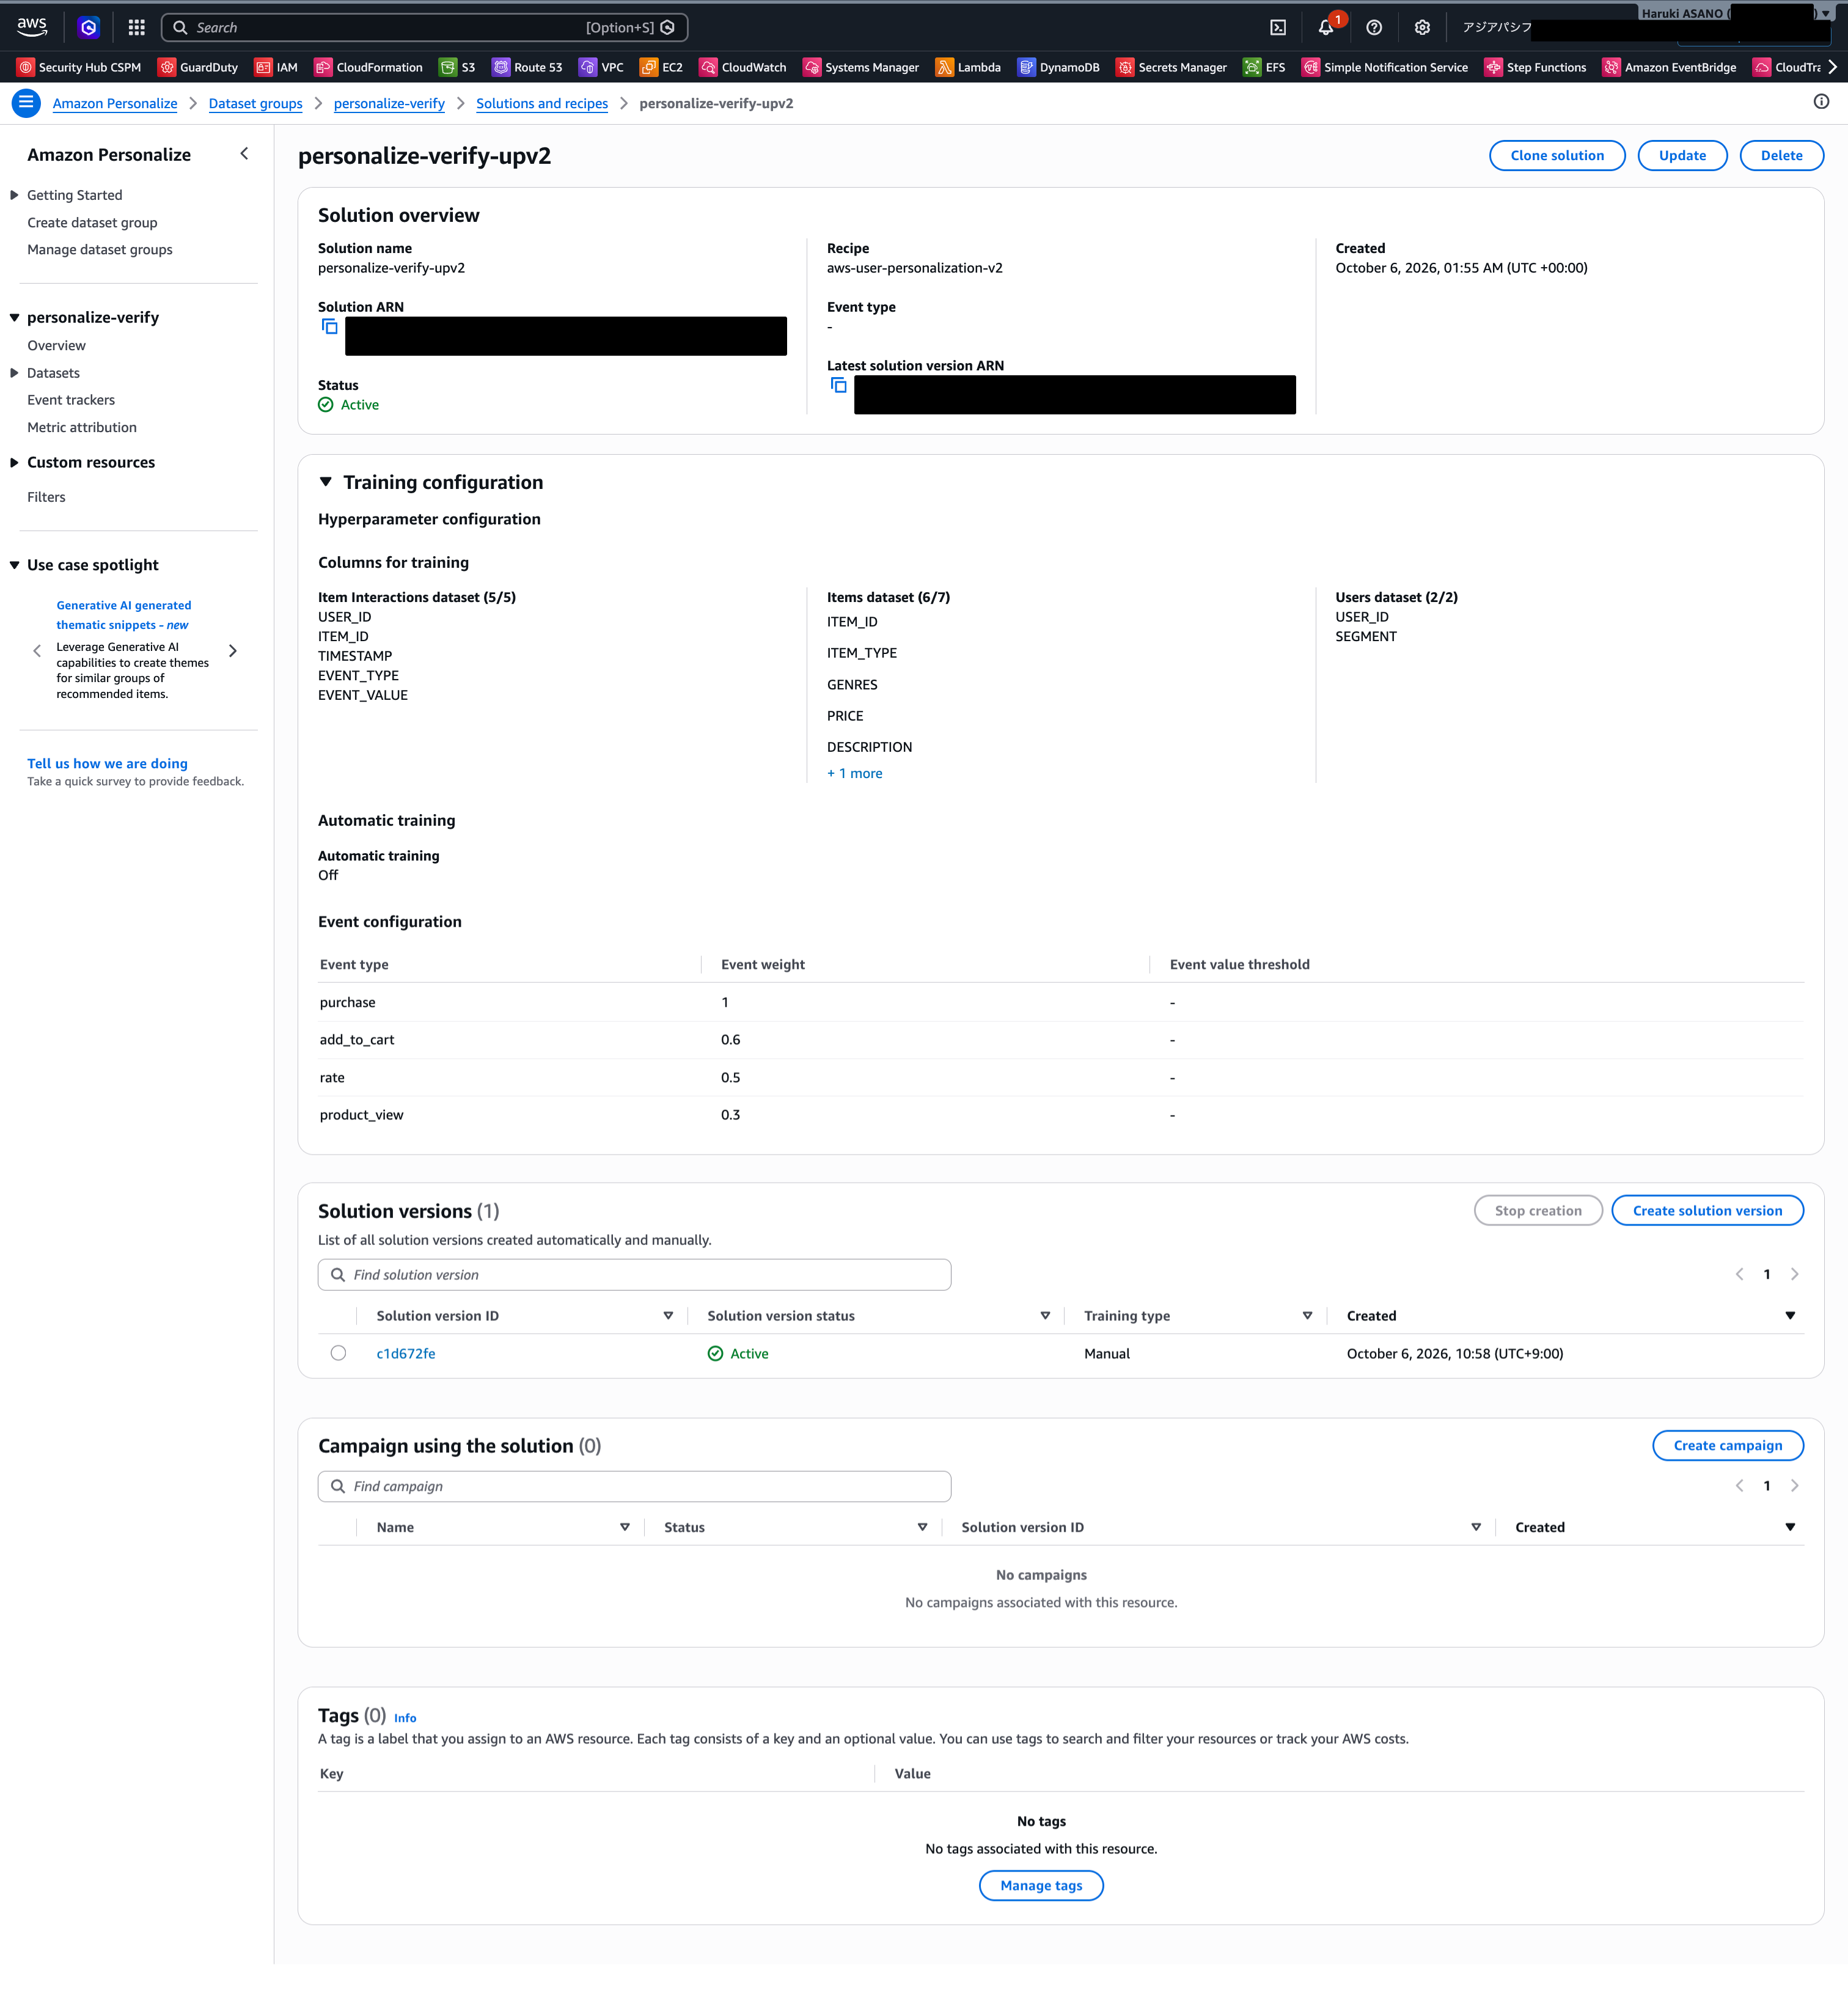
Task: Open the help question mark icon
Action: click(x=1374, y=28)
